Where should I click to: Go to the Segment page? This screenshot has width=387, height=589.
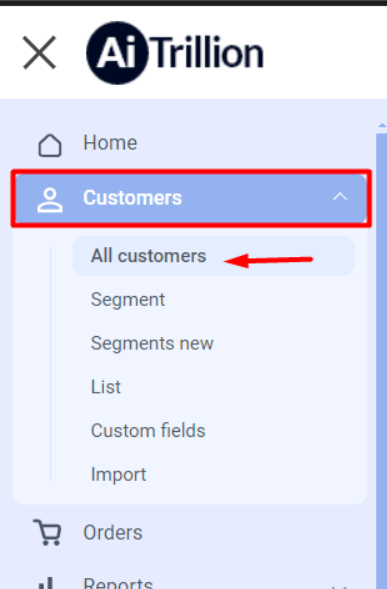(128, 299)
